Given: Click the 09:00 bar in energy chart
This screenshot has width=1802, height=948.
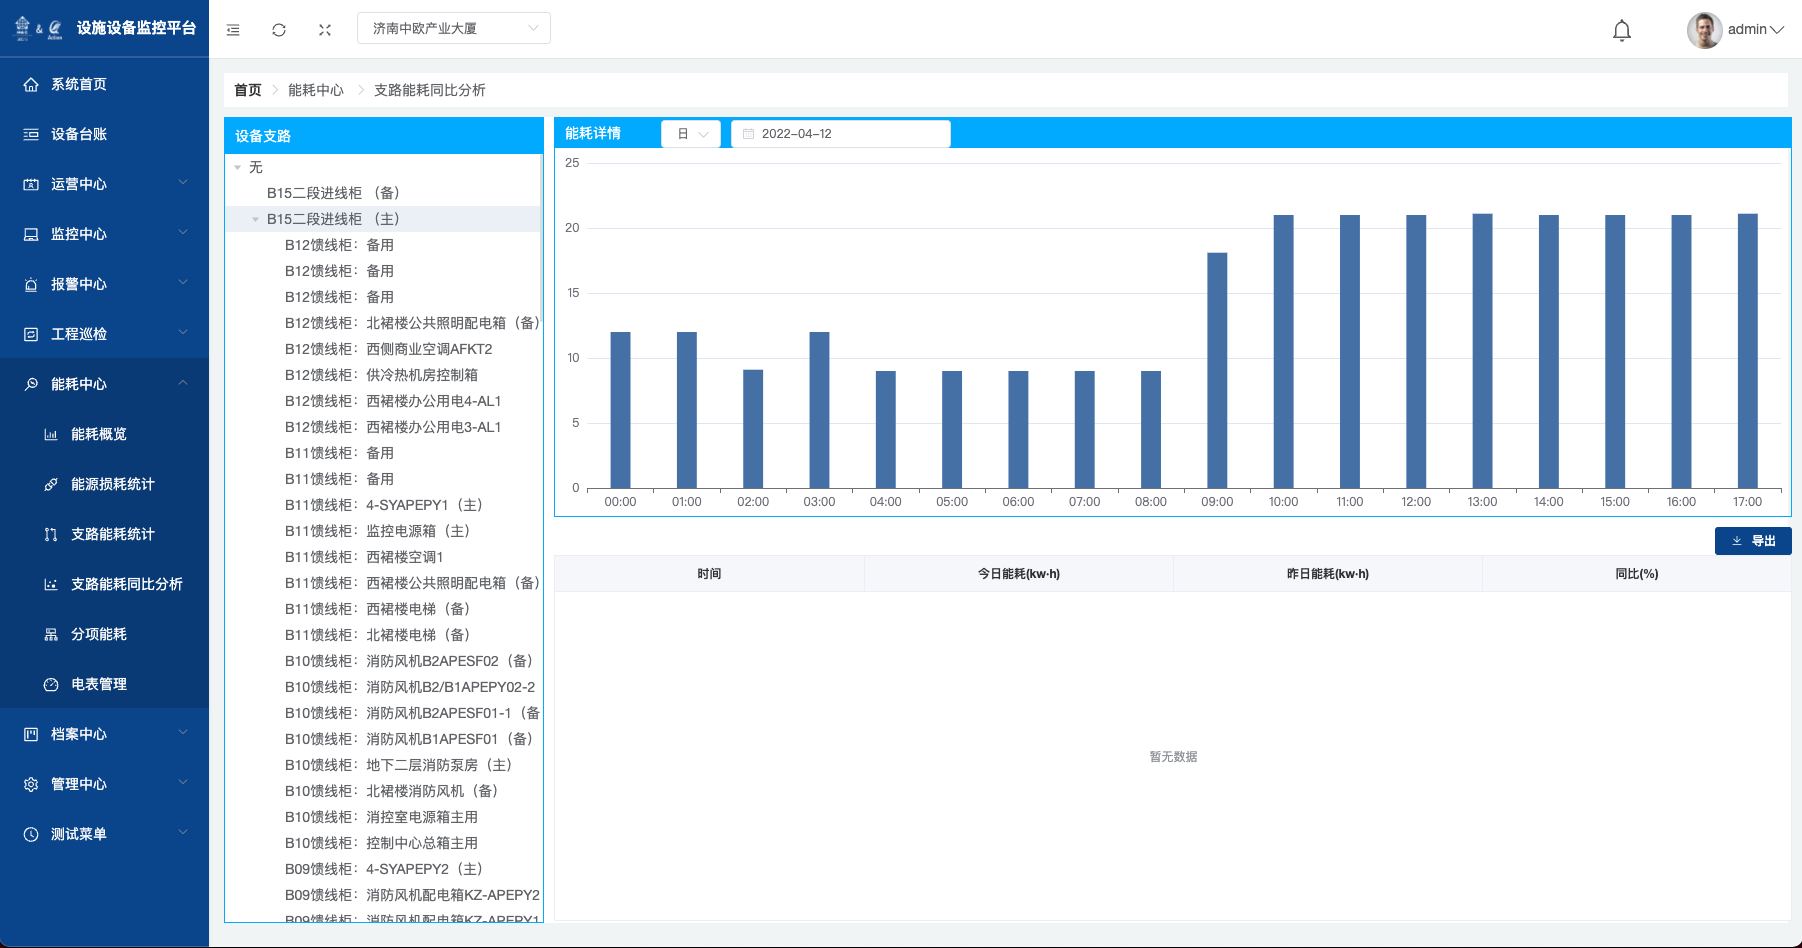Looking at the screenshot, I should [1217, 370].
